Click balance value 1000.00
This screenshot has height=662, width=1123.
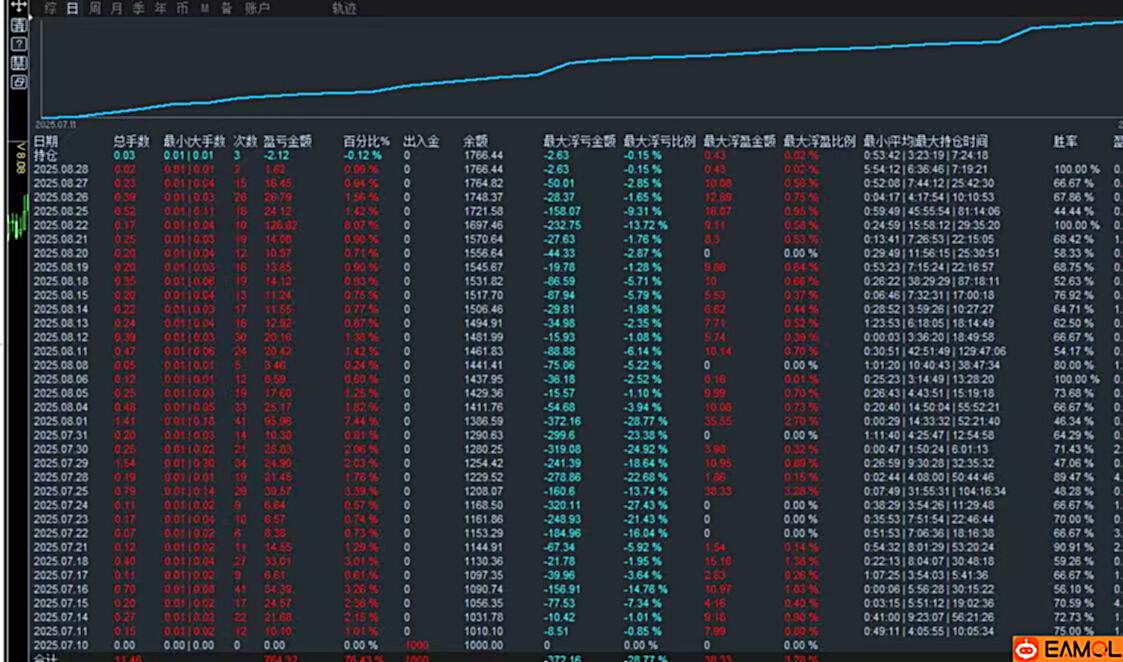pos(483,646)
